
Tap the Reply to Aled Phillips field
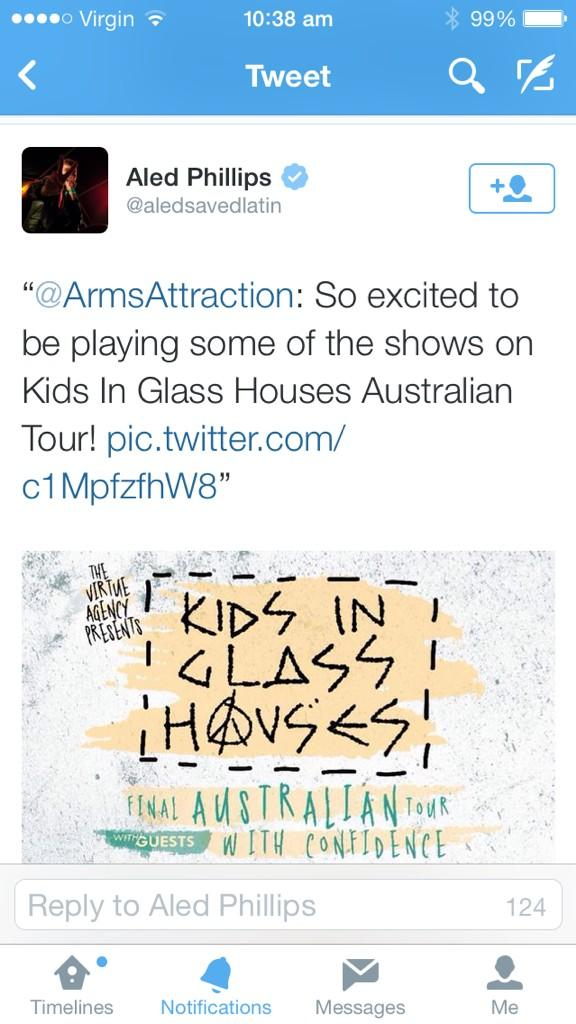pyautogui.click(x=288, y=904)
